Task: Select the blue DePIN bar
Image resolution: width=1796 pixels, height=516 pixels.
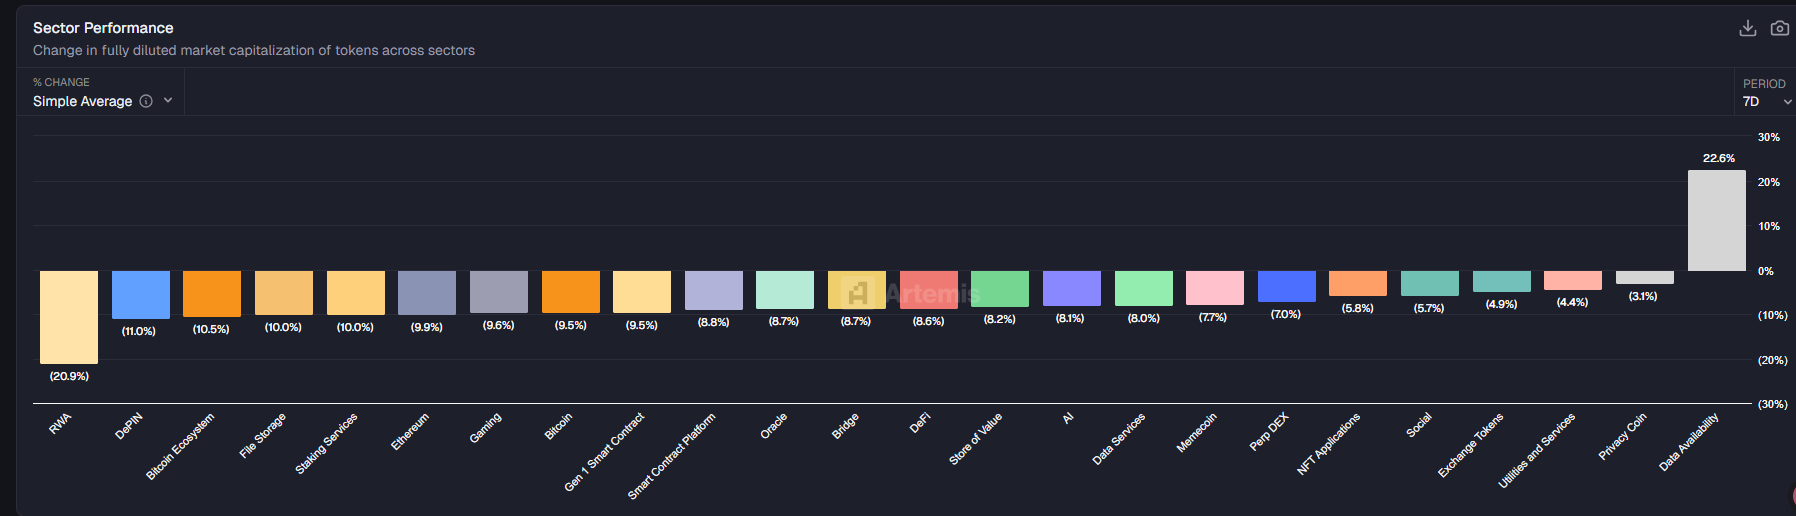Action: point(140,294)
